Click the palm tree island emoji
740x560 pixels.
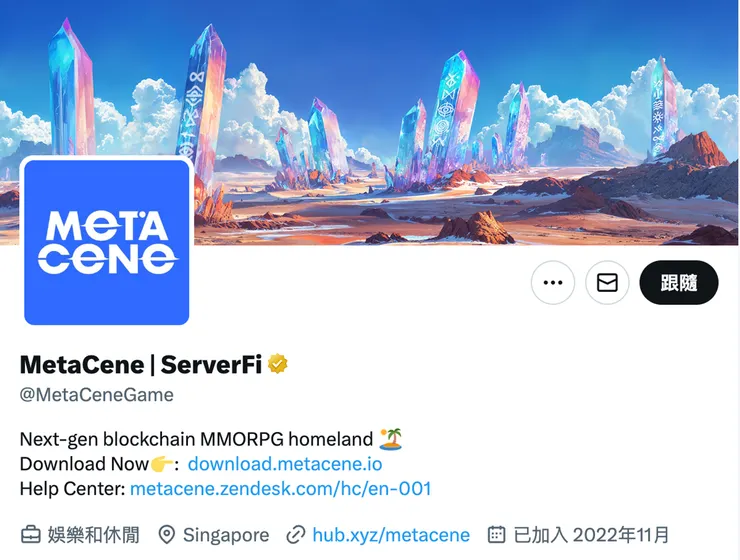[391, 439]
